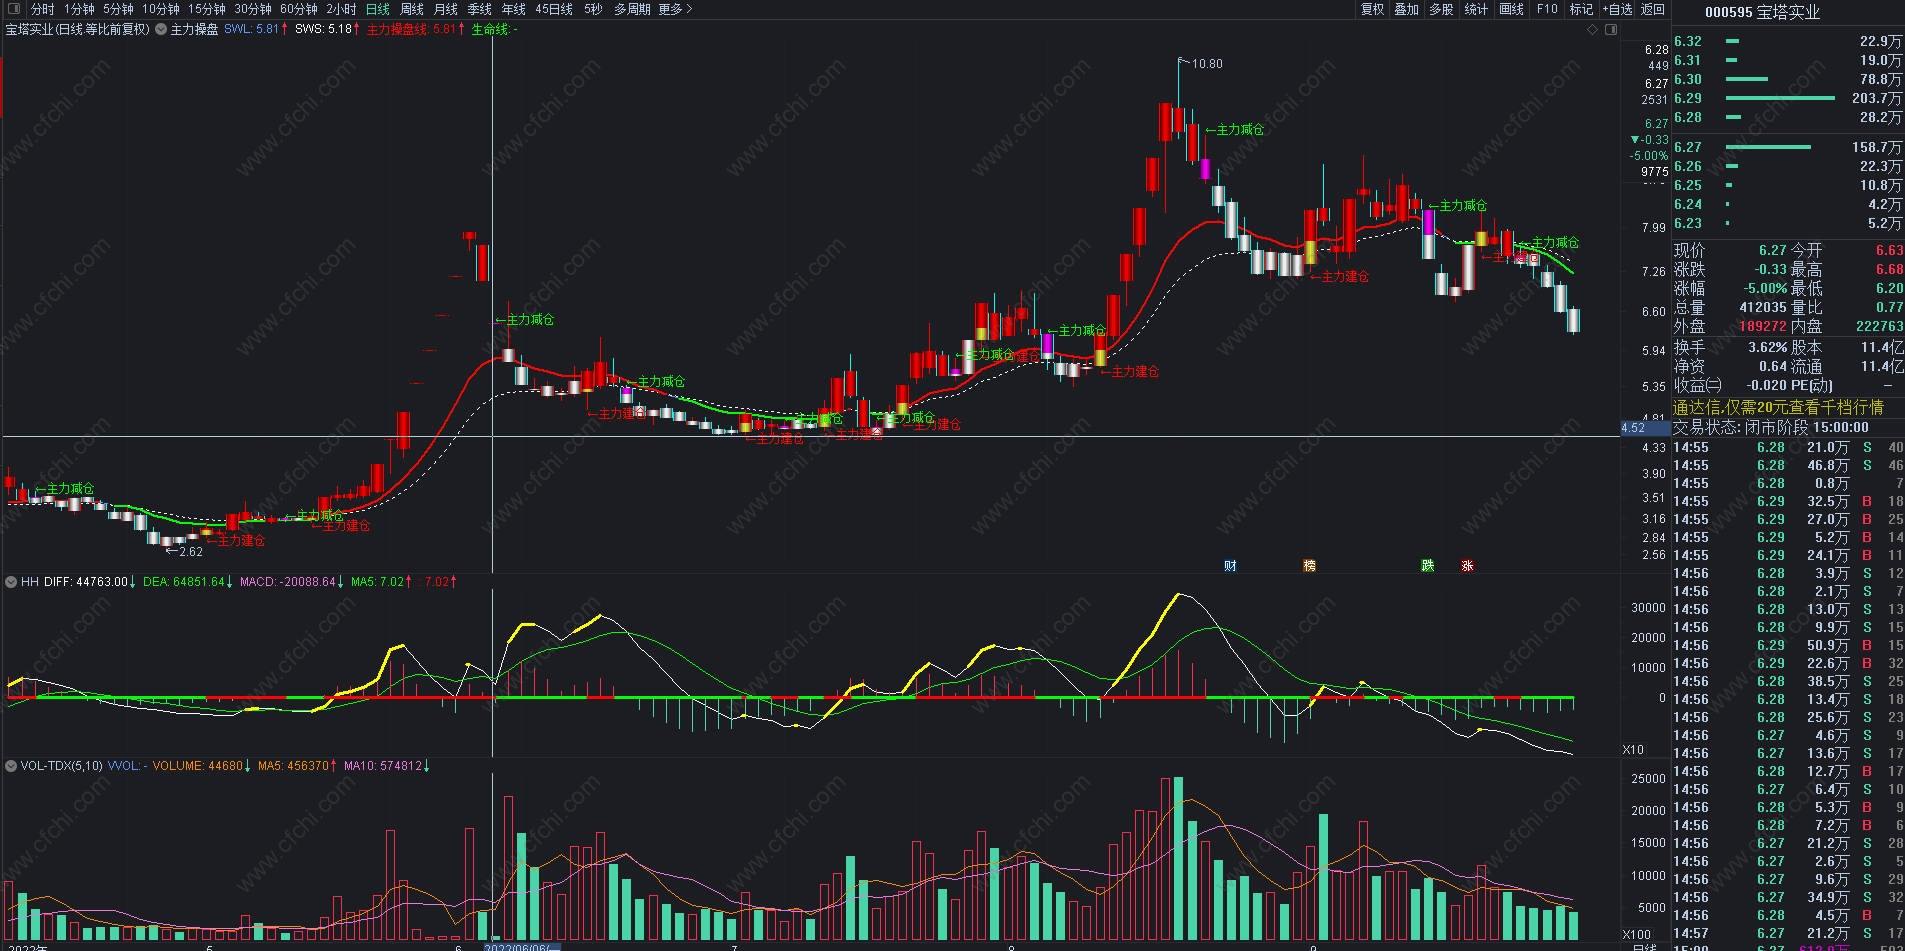The image size is (1905, 951).
Task: Click the buy order row at 6.27
Action: [x=1788, y=147]
